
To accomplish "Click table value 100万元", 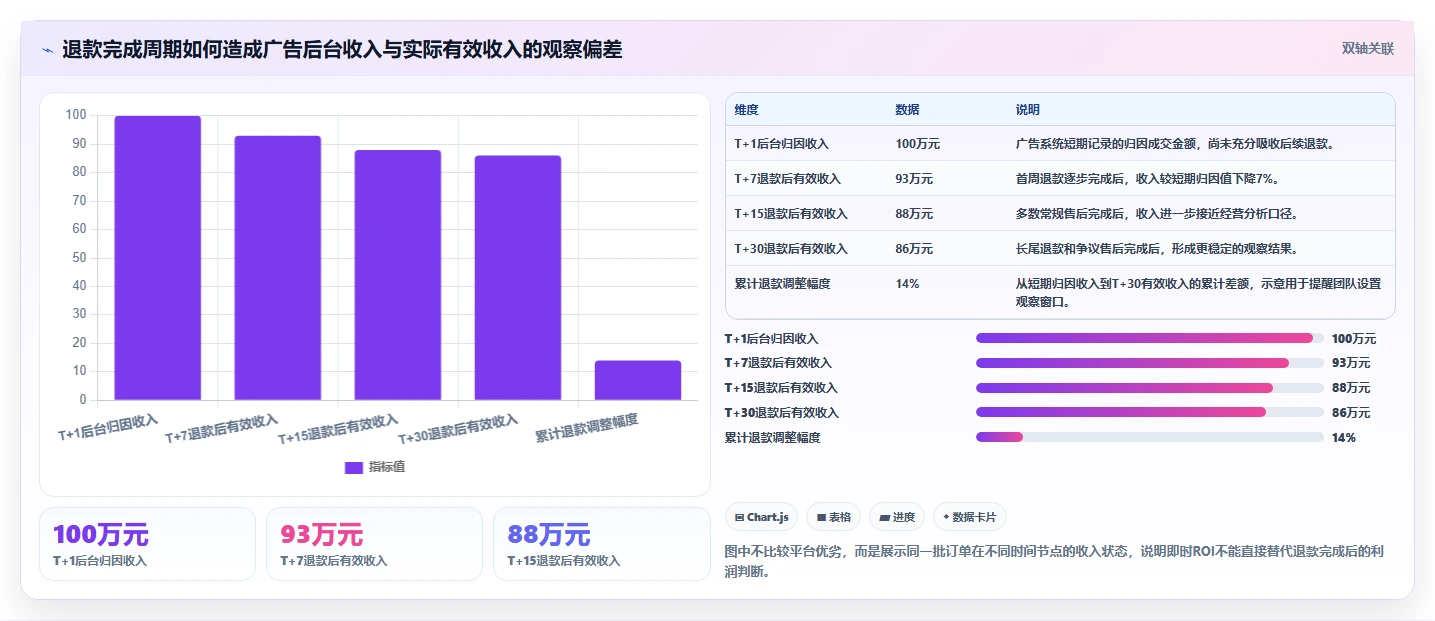I will 918,144.
